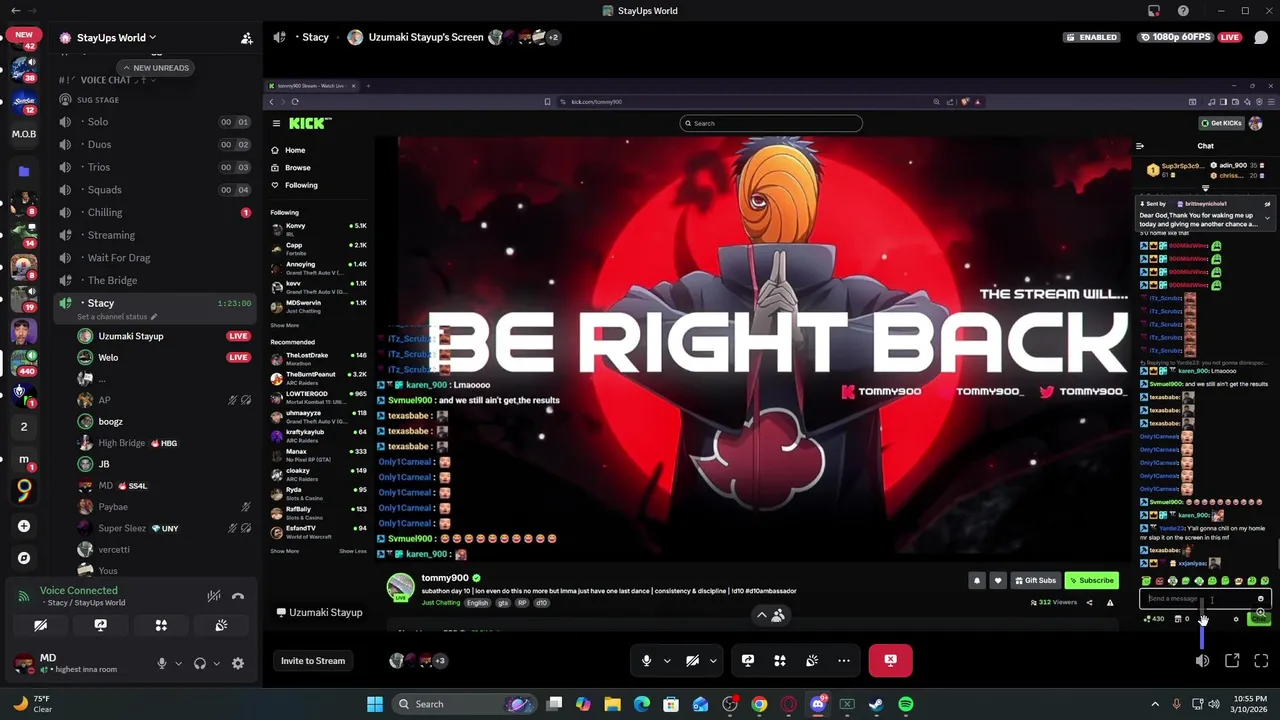Toggle deafen headphones in user panel
Image resolution: width=1280 pixels, height=720 pixels.
[x=200, y=663]
